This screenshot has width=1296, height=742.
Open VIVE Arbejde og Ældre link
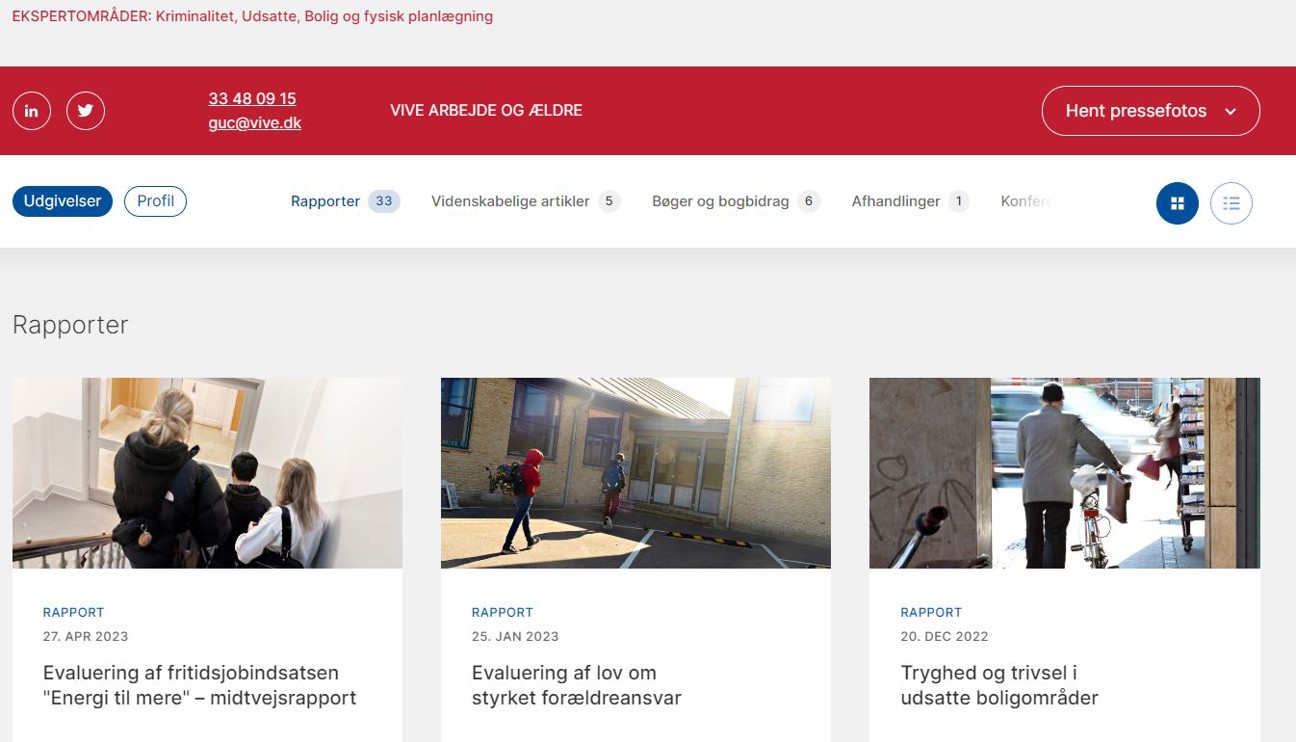coord(486,111)
